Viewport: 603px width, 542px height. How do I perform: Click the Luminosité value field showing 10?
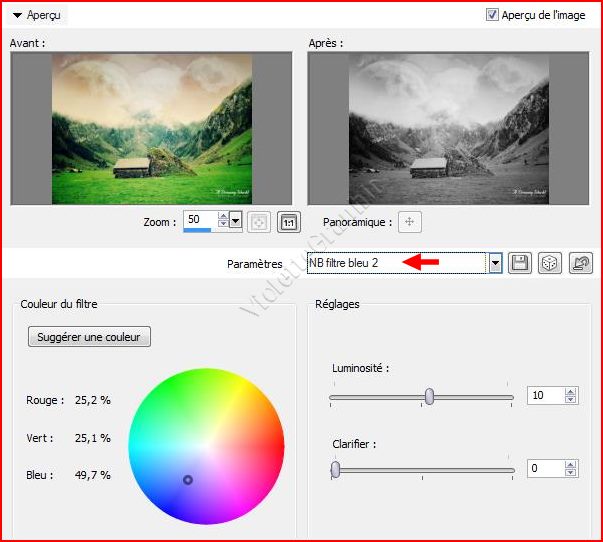click(545, 396)
